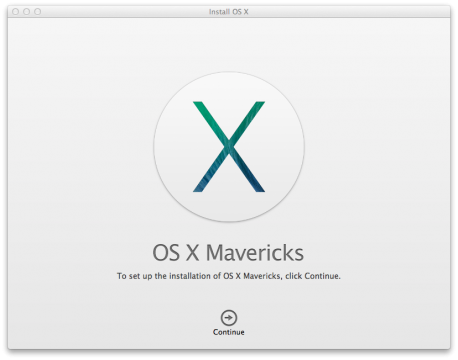Image resolution: width=458 pixels, height=360 pixels.
Task: Click the Continue arrow icon
Action: coord(229,318)
